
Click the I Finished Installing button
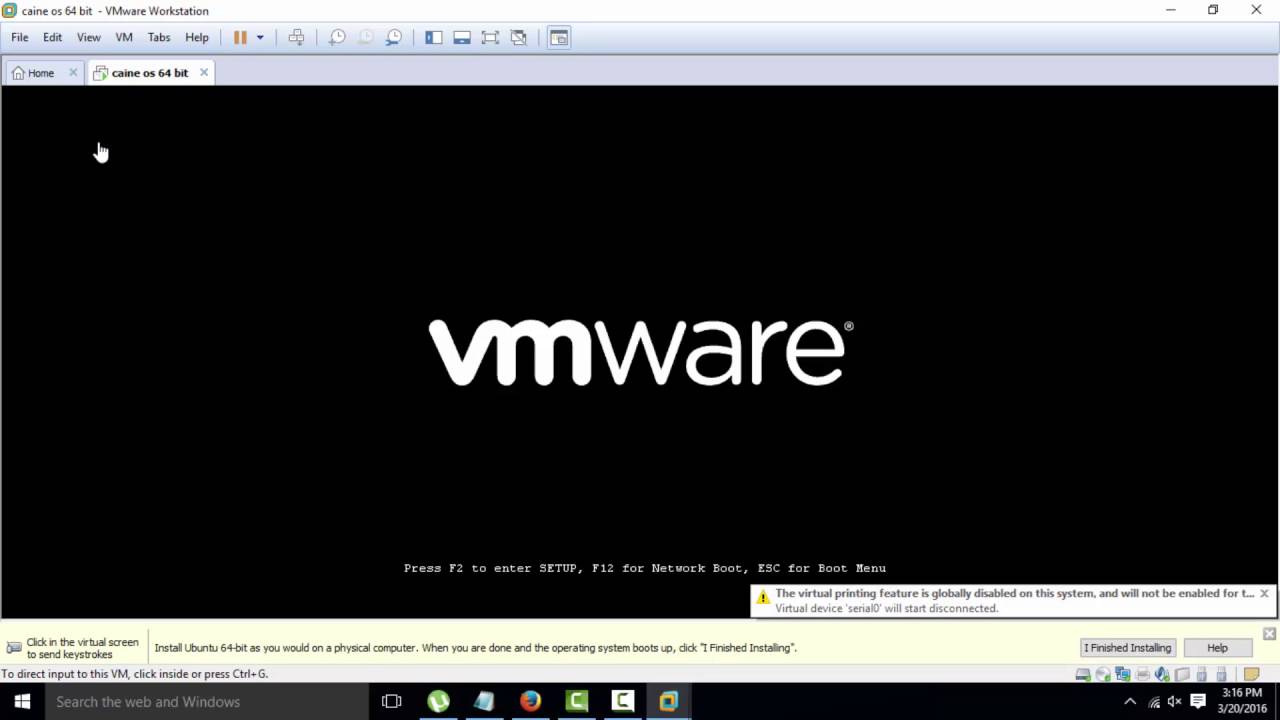tap(1127, 648)
